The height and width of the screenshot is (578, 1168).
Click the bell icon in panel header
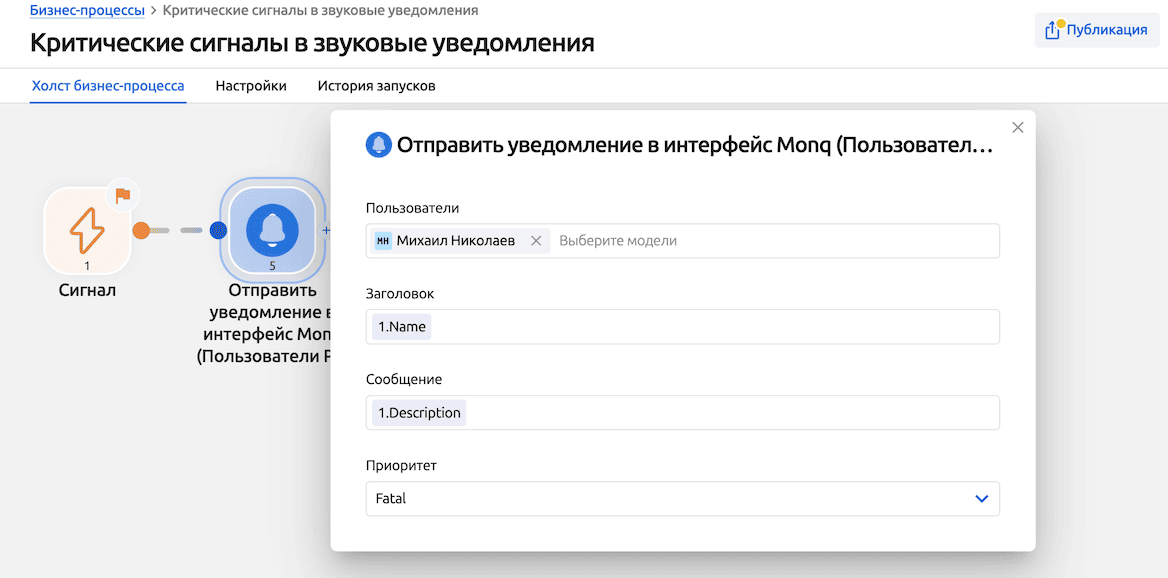378,145
